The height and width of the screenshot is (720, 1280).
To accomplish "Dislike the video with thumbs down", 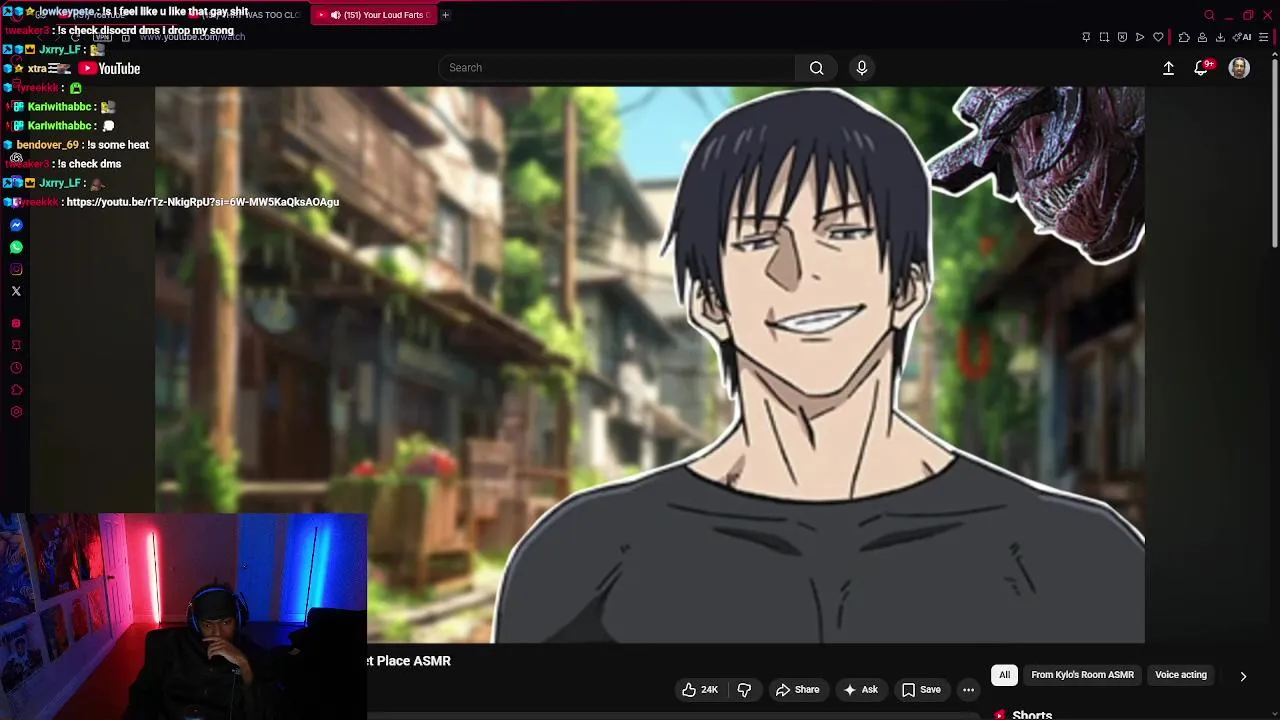I will pos(744,690).
